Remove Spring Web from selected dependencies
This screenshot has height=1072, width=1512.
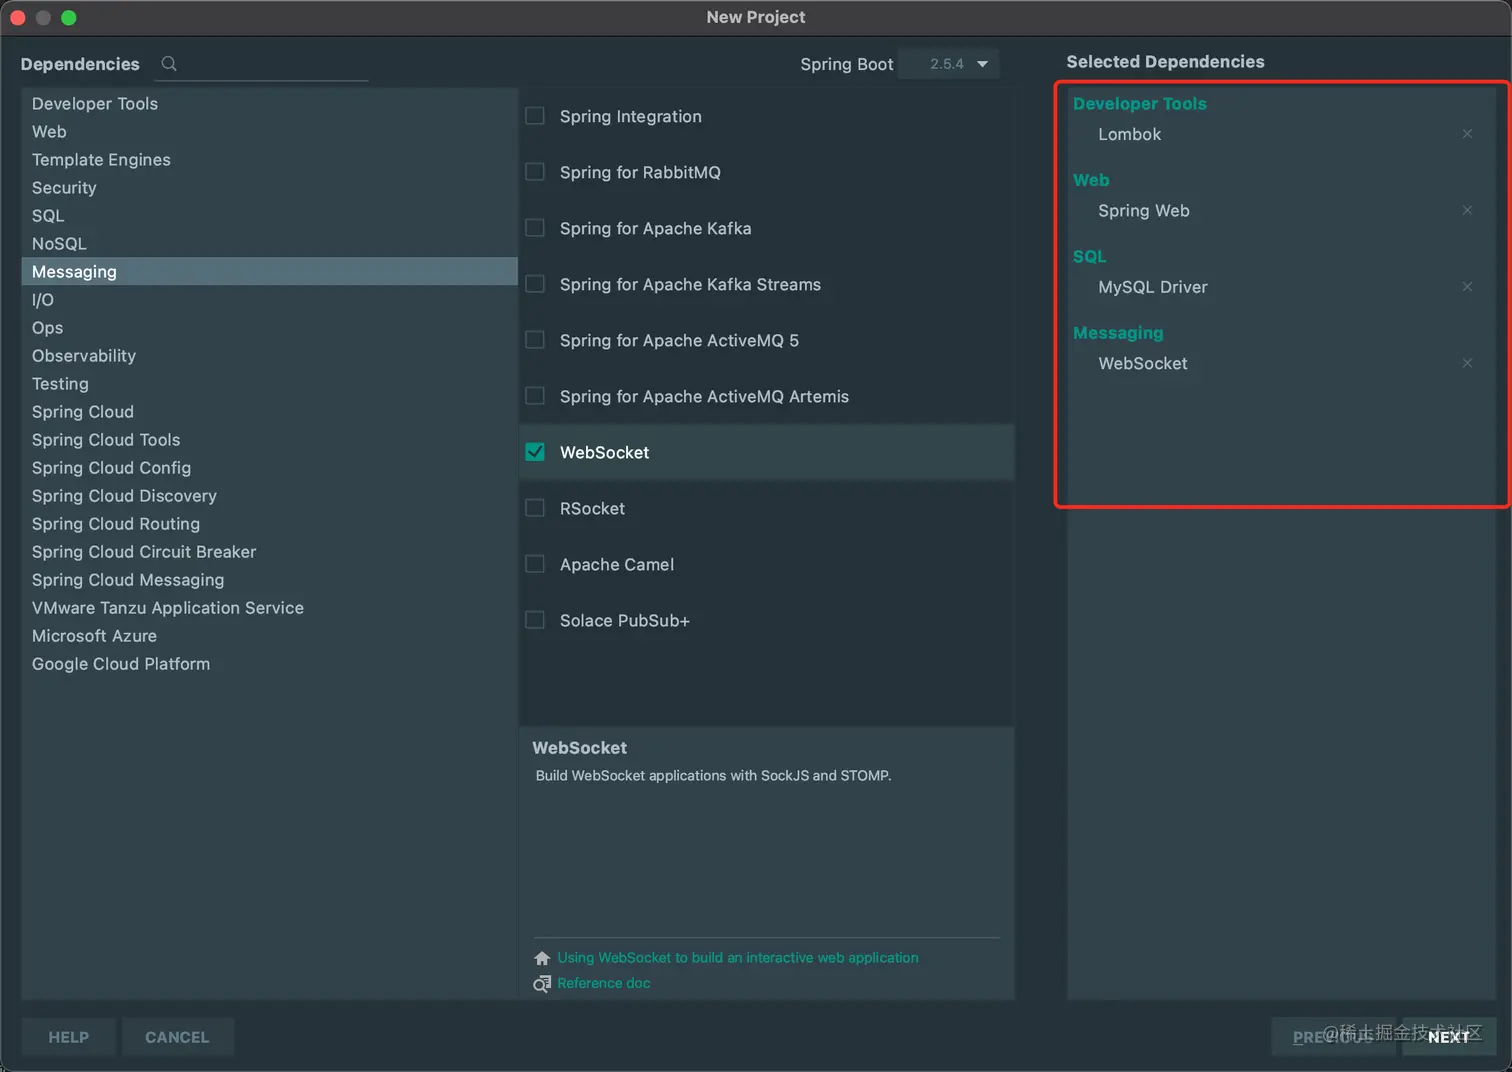[1467, 210]
